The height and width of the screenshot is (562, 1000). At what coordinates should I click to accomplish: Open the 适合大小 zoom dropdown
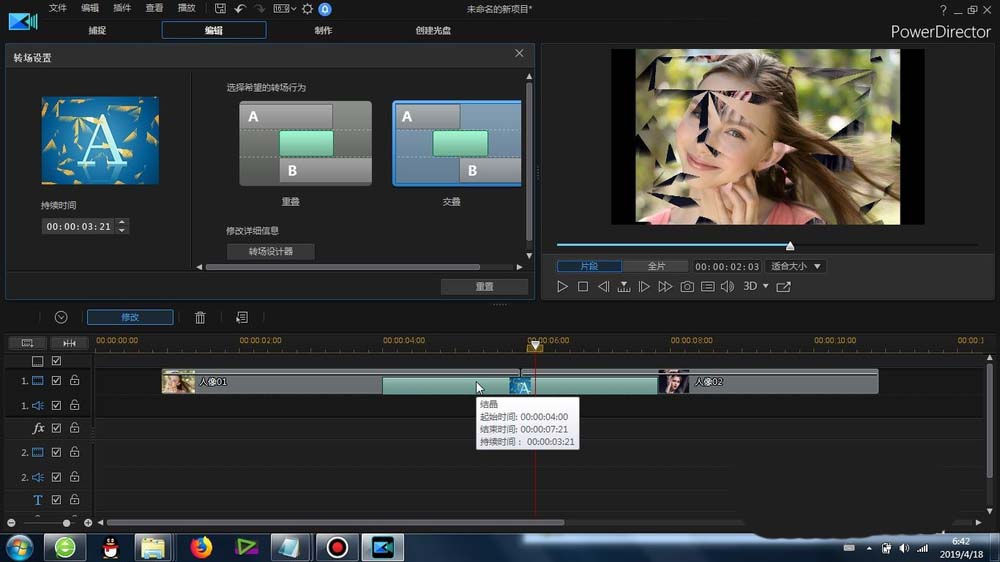[x=795, y=266]
